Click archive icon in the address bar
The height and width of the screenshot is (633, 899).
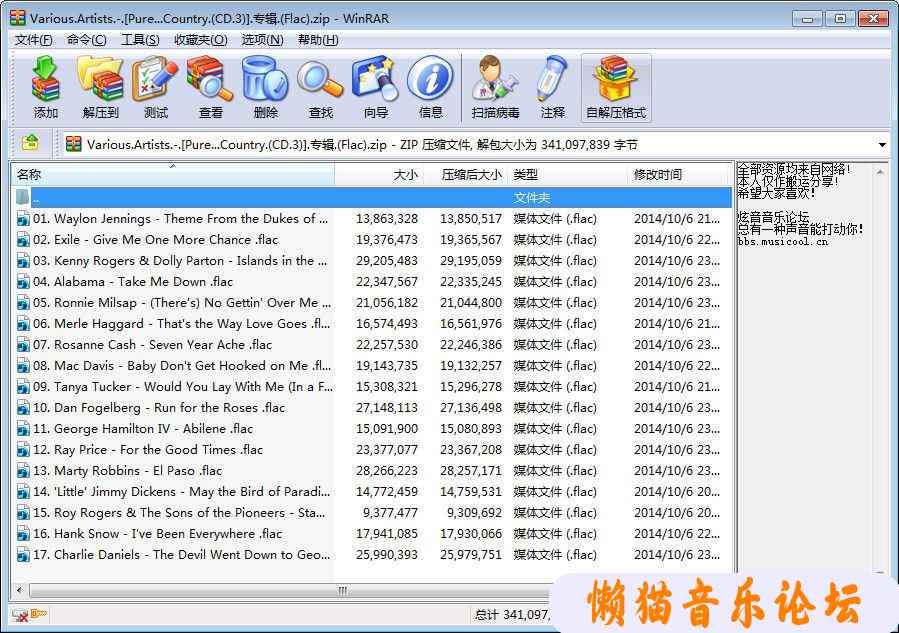[73, 143]
